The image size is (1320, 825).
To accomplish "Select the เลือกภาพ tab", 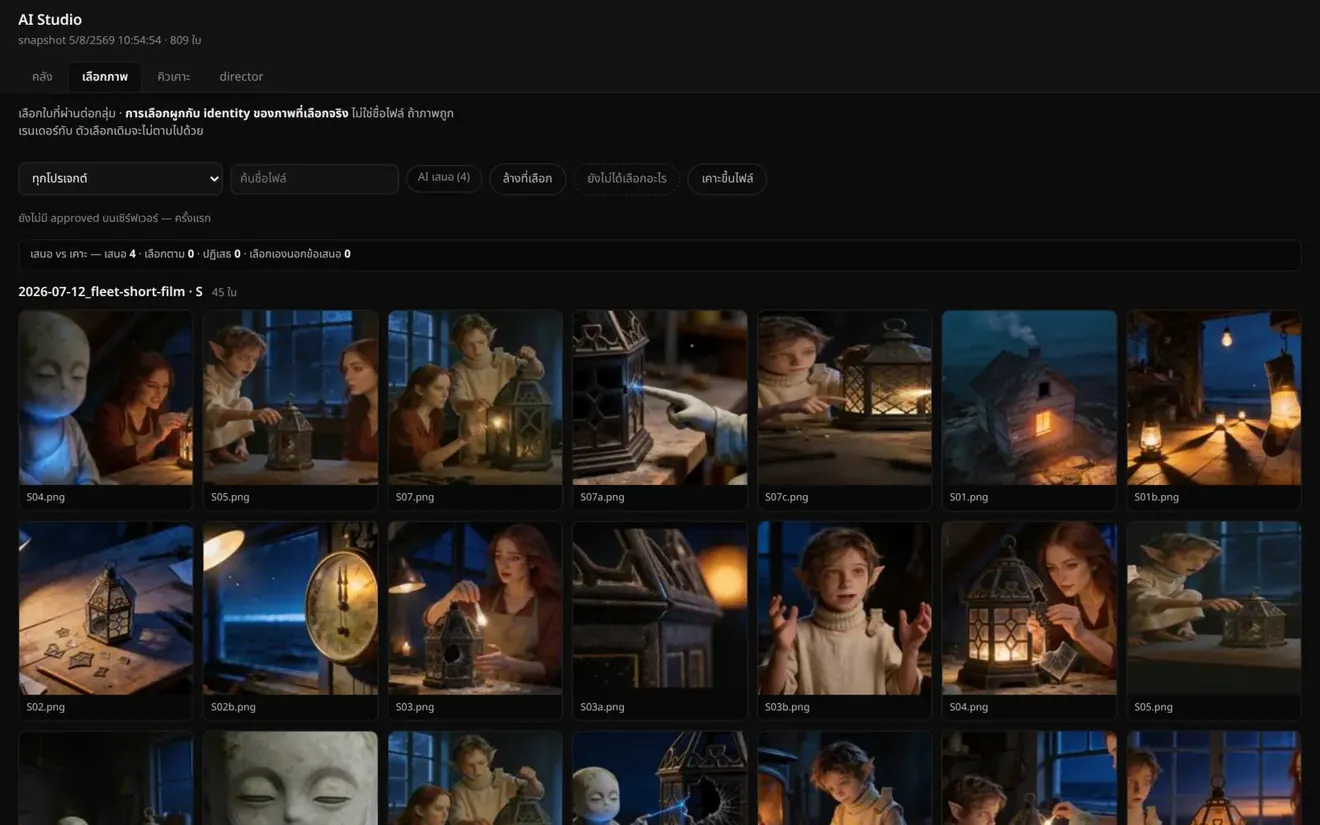I will coord(105,77).
